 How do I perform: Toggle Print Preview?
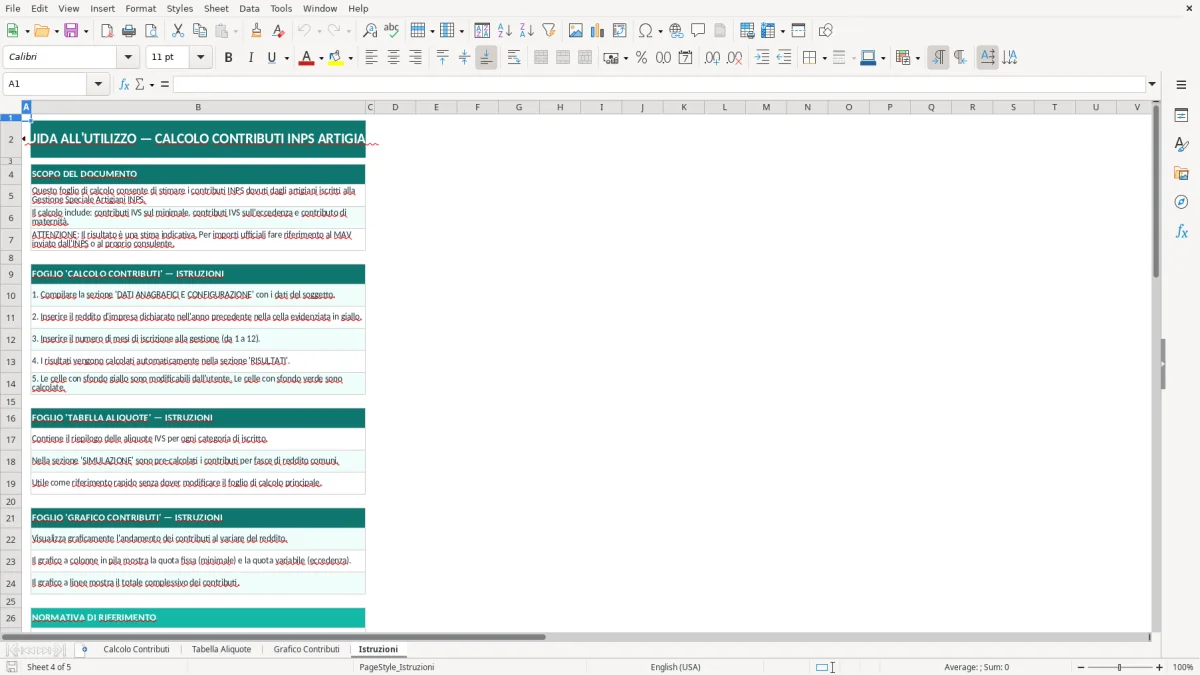[x=151, y=31]
